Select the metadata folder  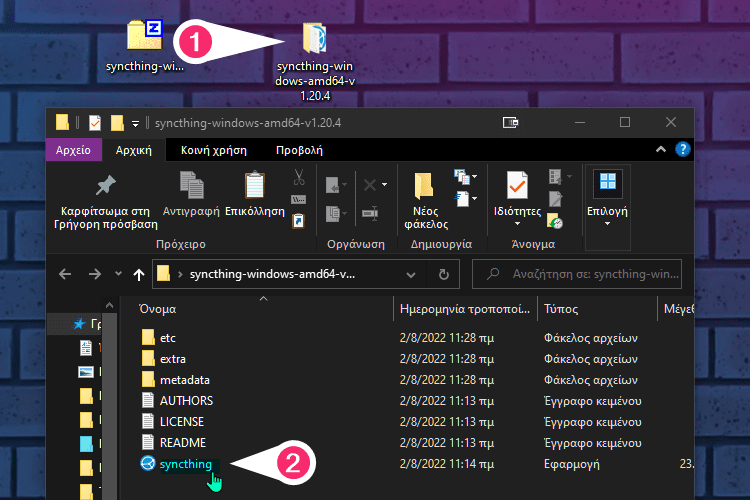(x=185, y=380)
